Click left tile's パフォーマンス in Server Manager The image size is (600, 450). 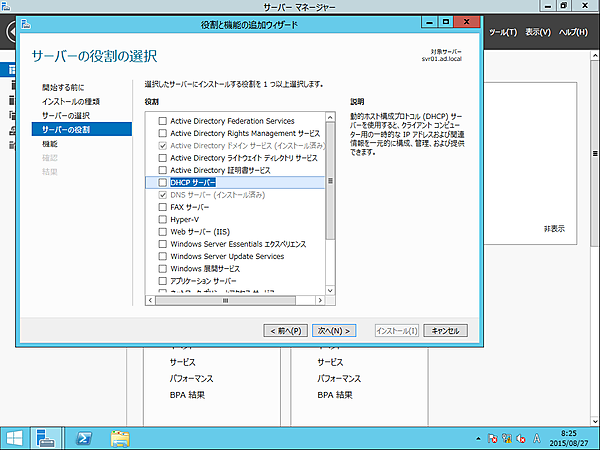point(191,378)
